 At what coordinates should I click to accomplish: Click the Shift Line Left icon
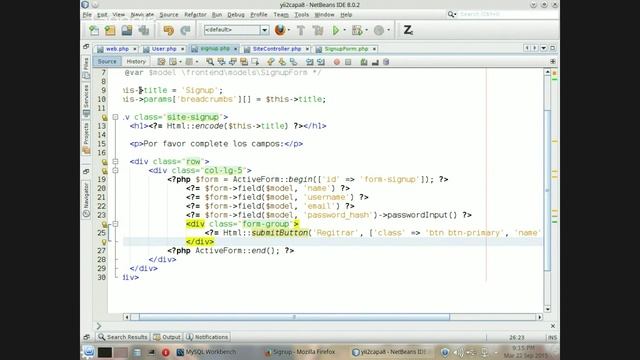tap(309, 62)
